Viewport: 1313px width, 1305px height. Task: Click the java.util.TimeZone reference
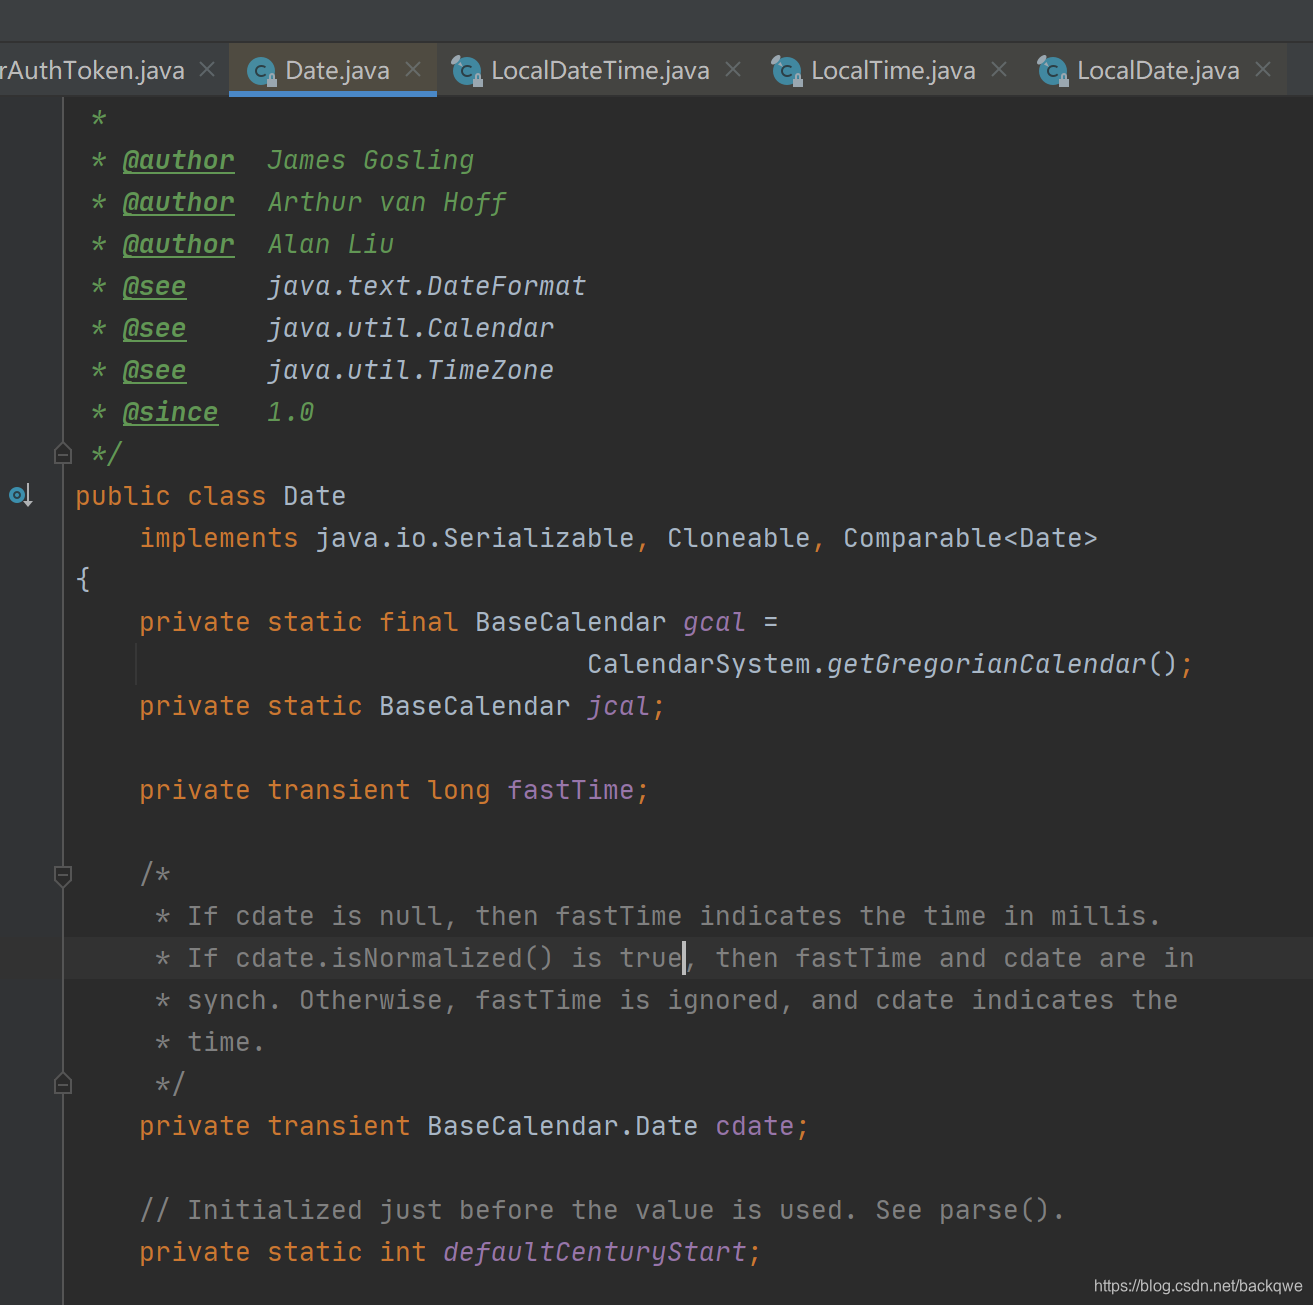click(x=411, y=370)
